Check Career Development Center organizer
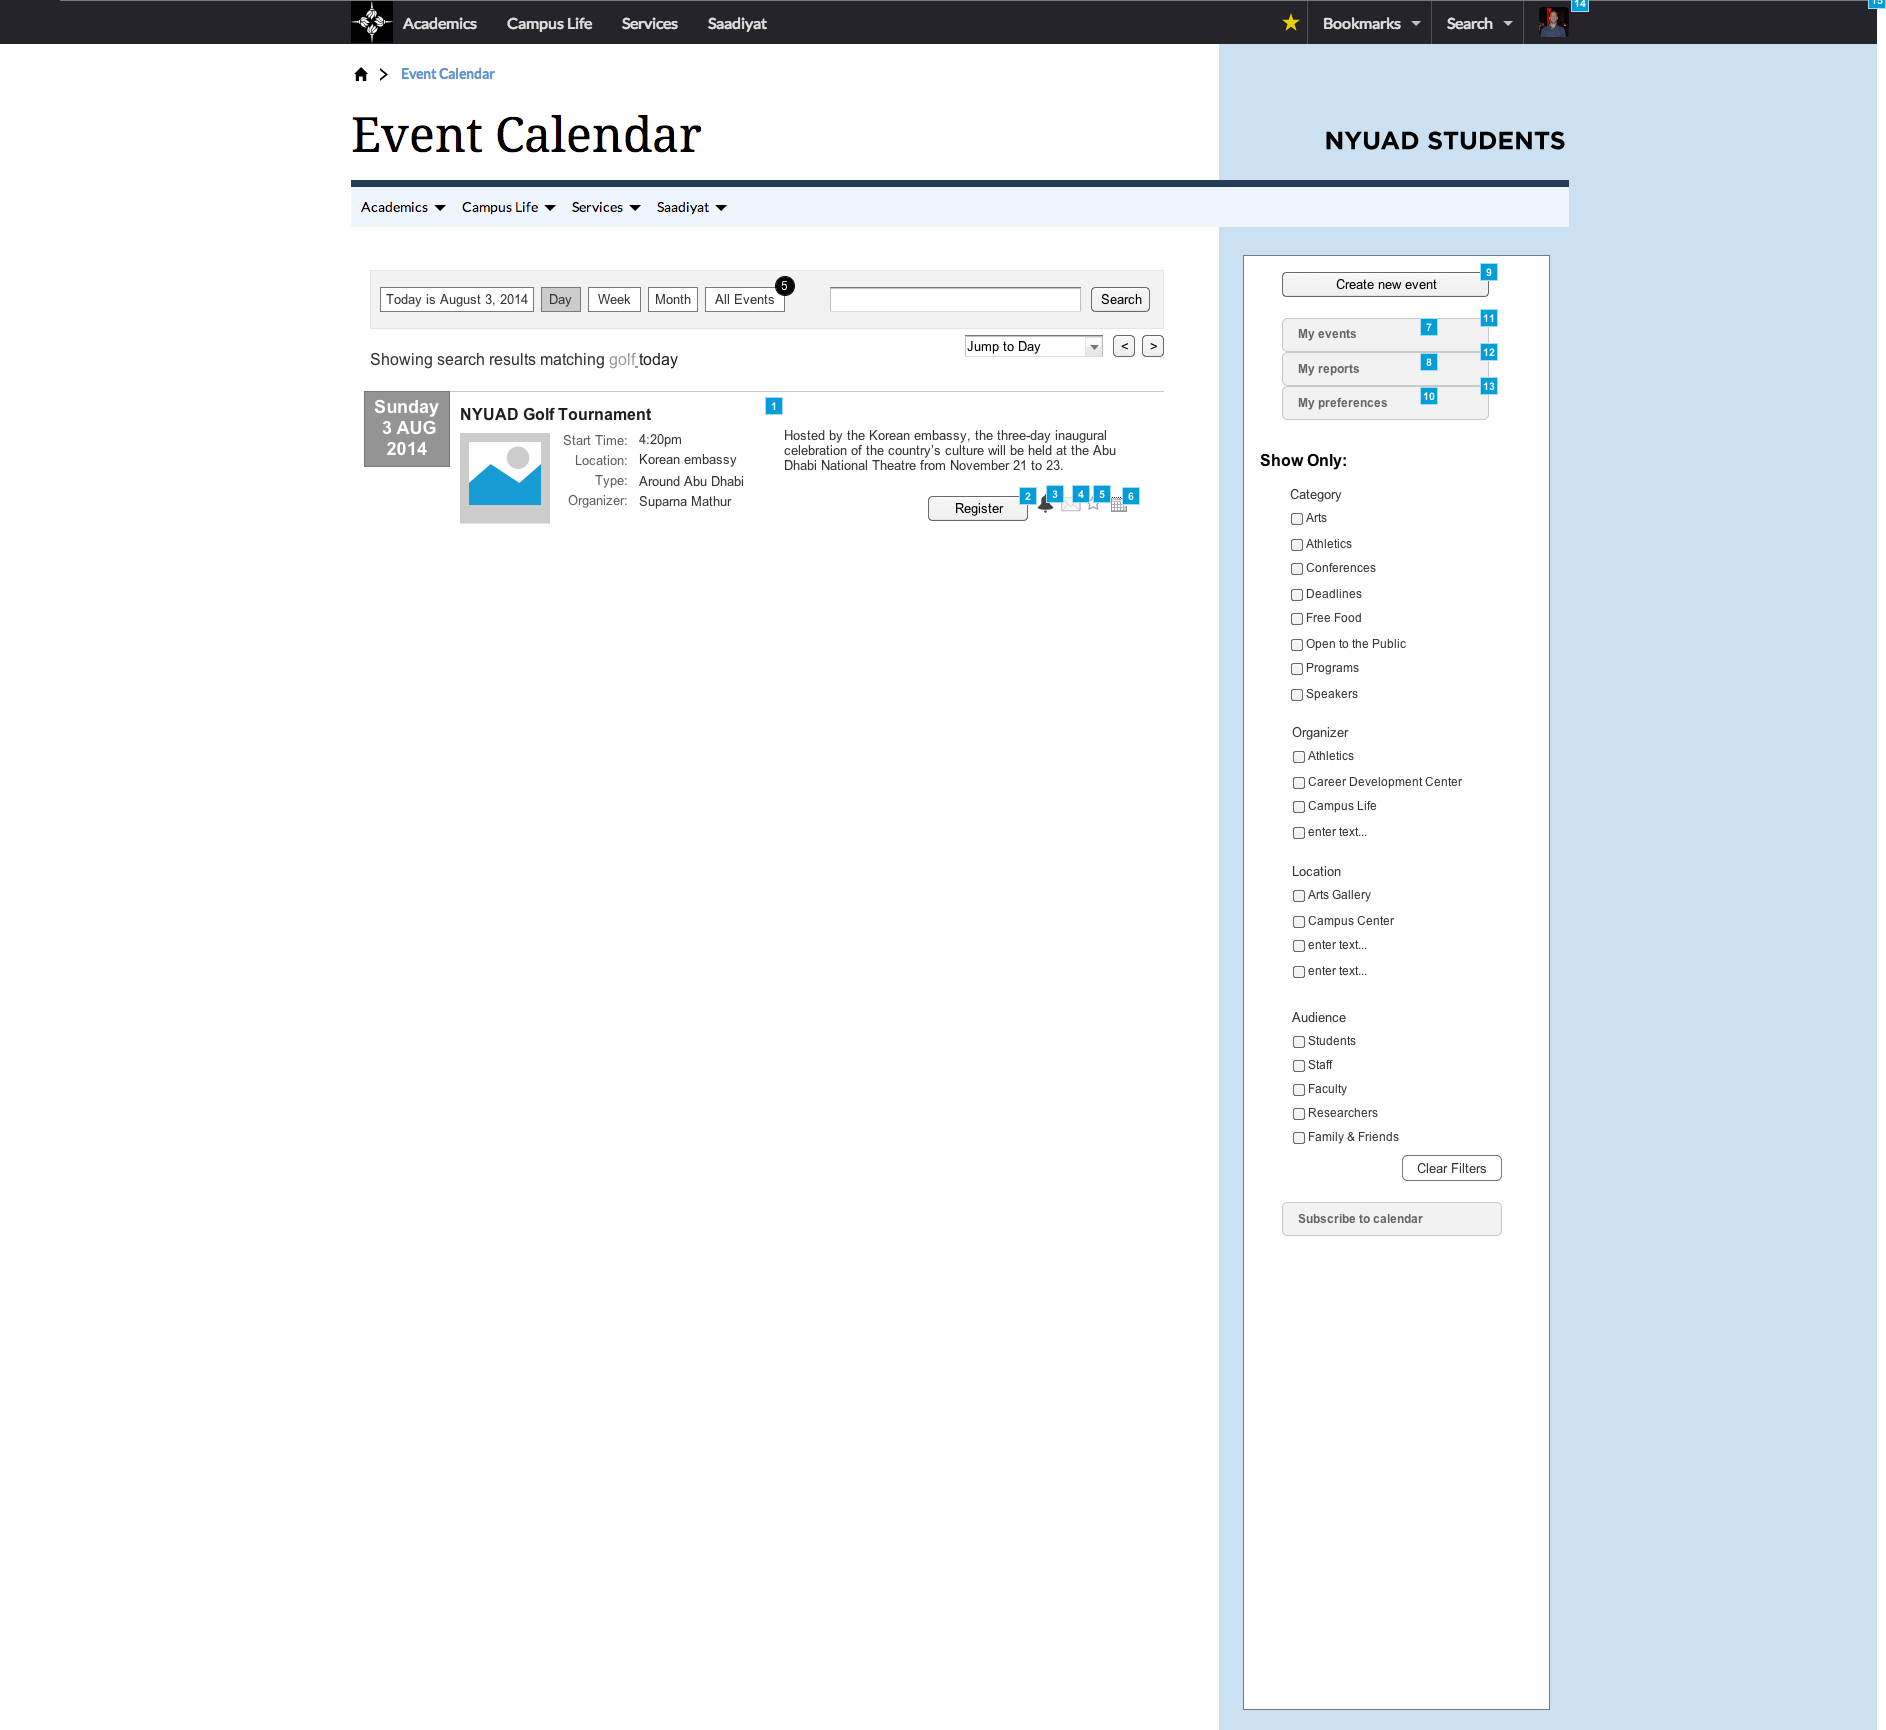This screenshot has width=1886, height=1730. tap(1299, 783)
